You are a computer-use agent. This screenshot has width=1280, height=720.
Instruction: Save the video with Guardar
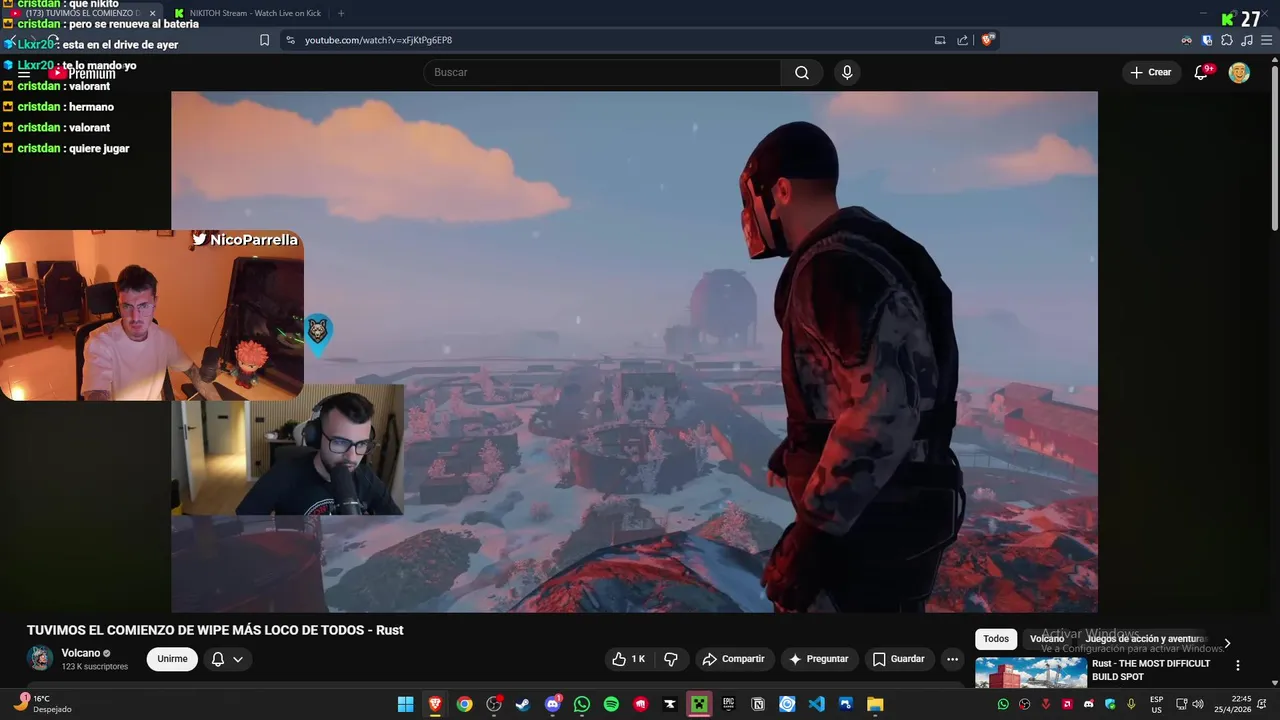click(898, 659)
